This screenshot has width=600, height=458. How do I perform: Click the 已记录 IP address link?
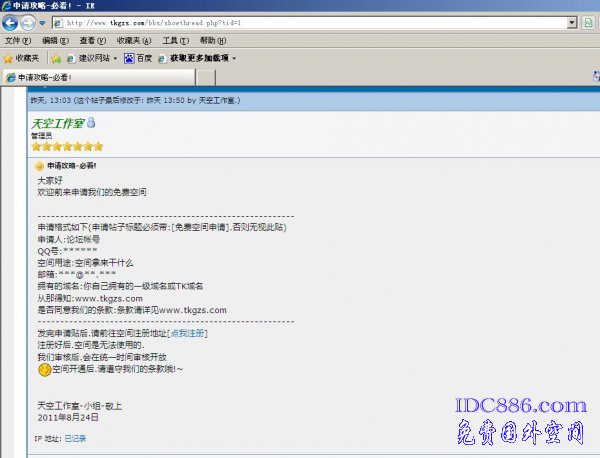(x=75, y=438)
